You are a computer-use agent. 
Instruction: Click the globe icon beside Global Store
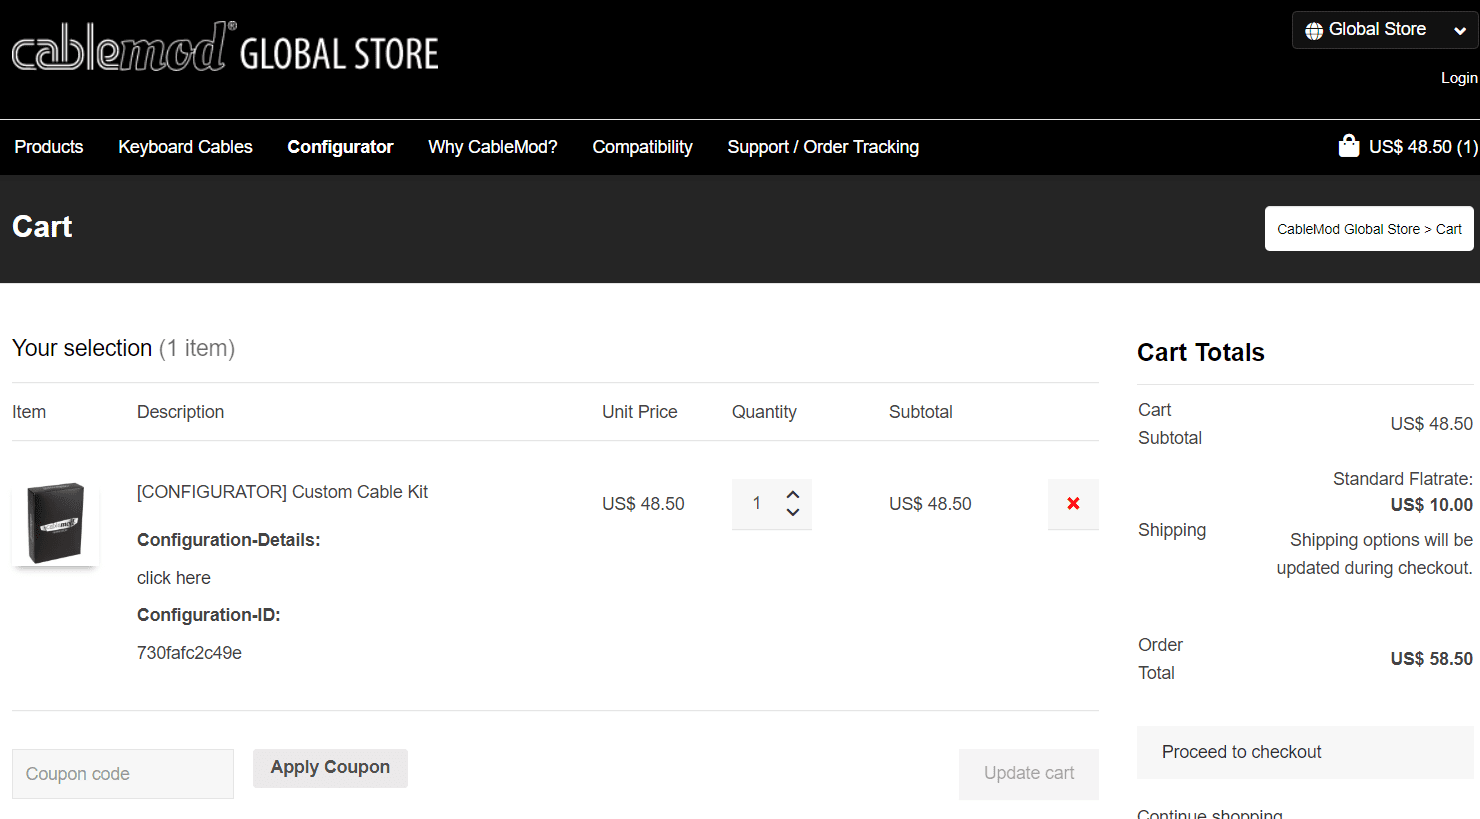(x=1314, y=31)
